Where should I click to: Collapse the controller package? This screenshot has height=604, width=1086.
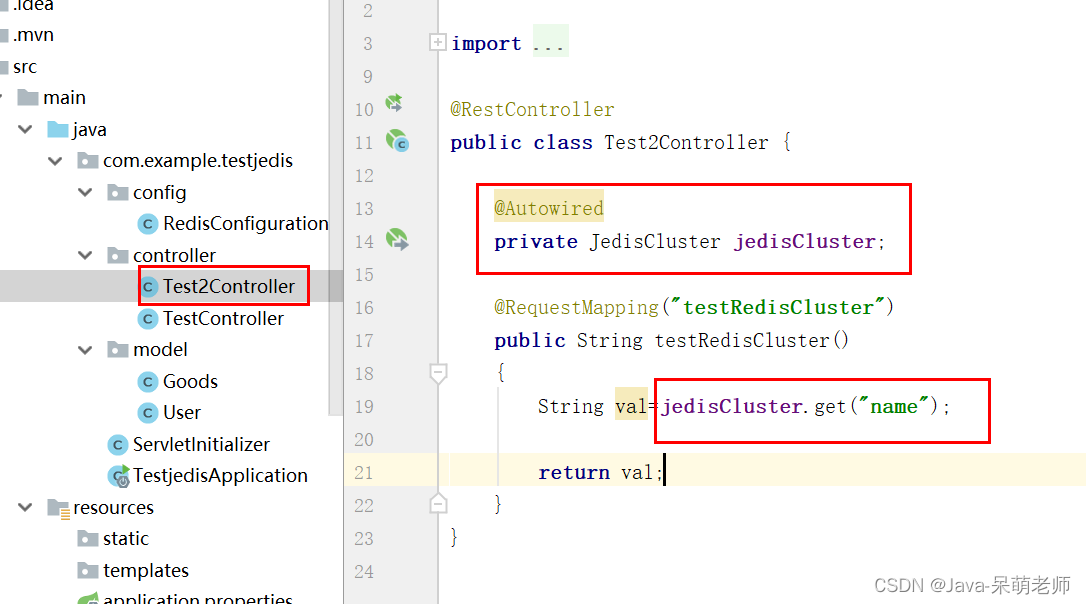pos(85,256)
